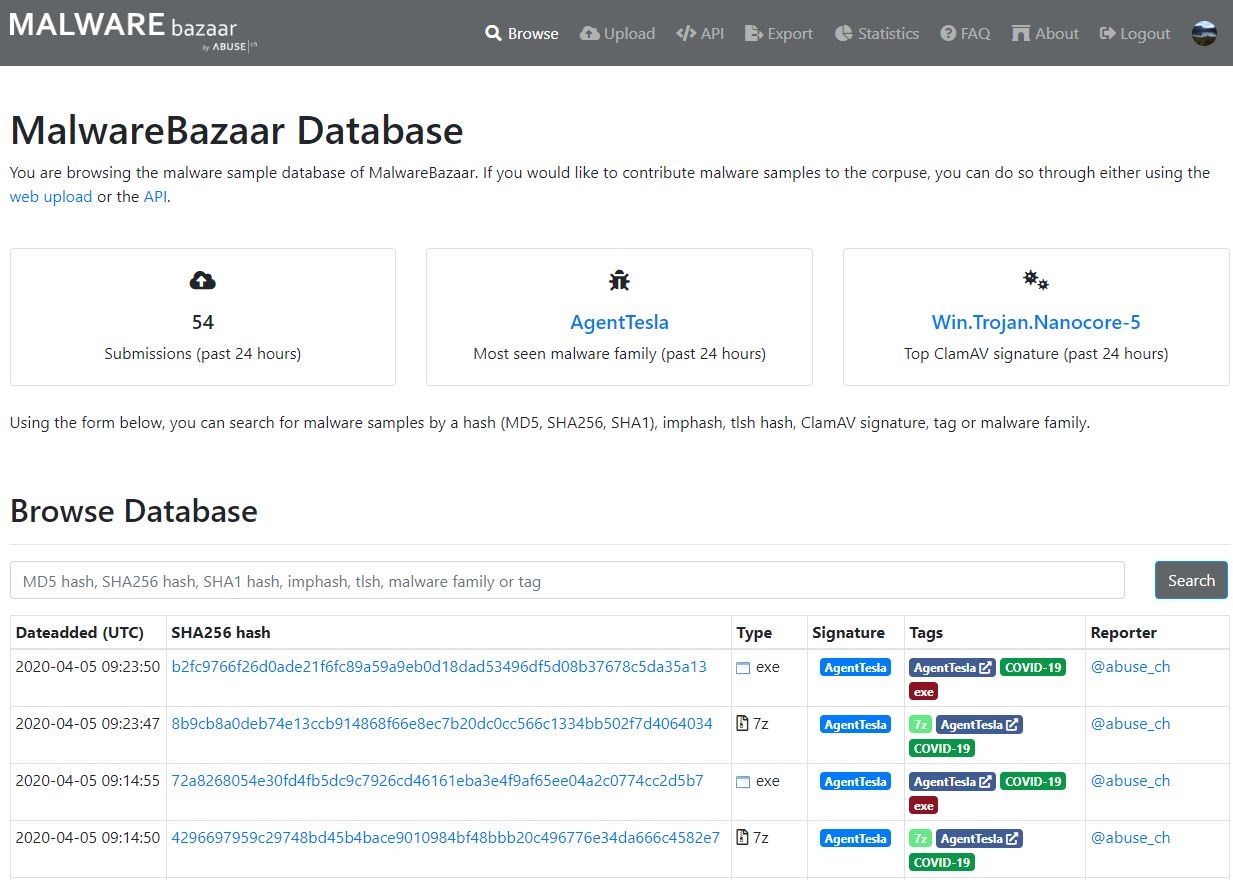Image resolution: width=1233 pixels, height=880 pixels.
Task: Click COVID-19 tag in 09:23:50 row
Action: 1033,668
